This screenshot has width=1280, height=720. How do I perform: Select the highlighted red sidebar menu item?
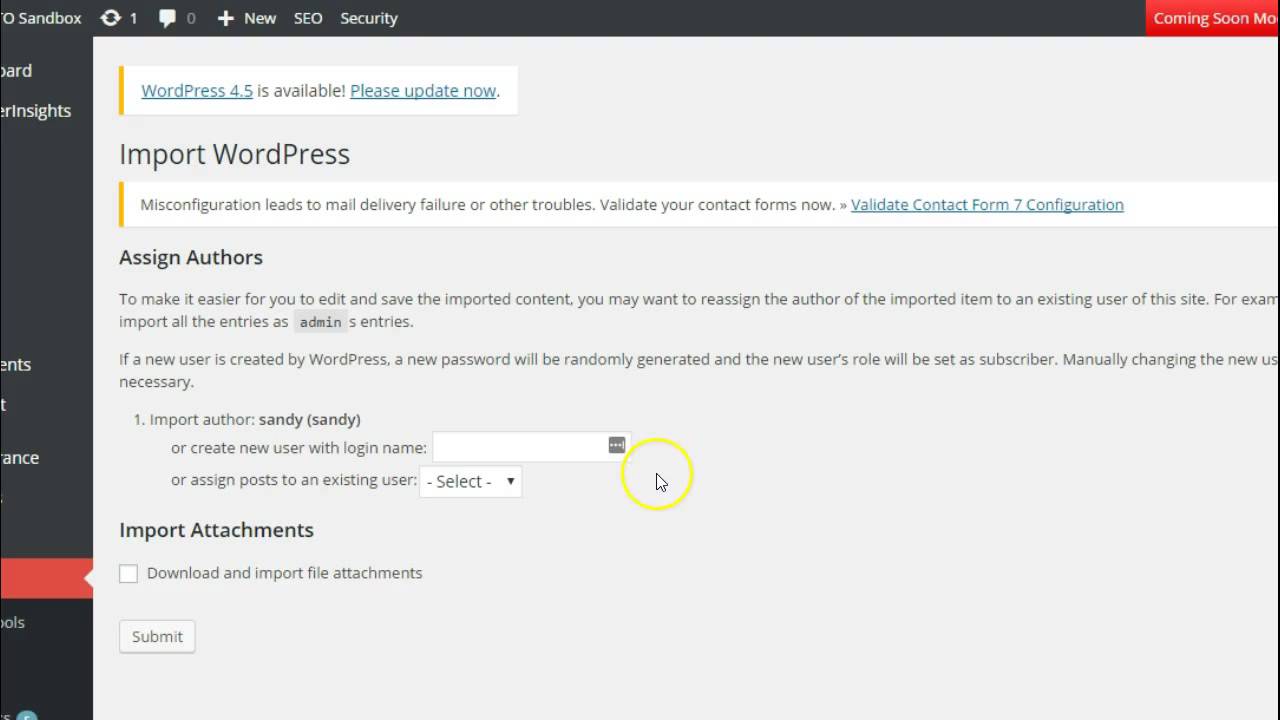pyautogui.click(x=46, y=578)
